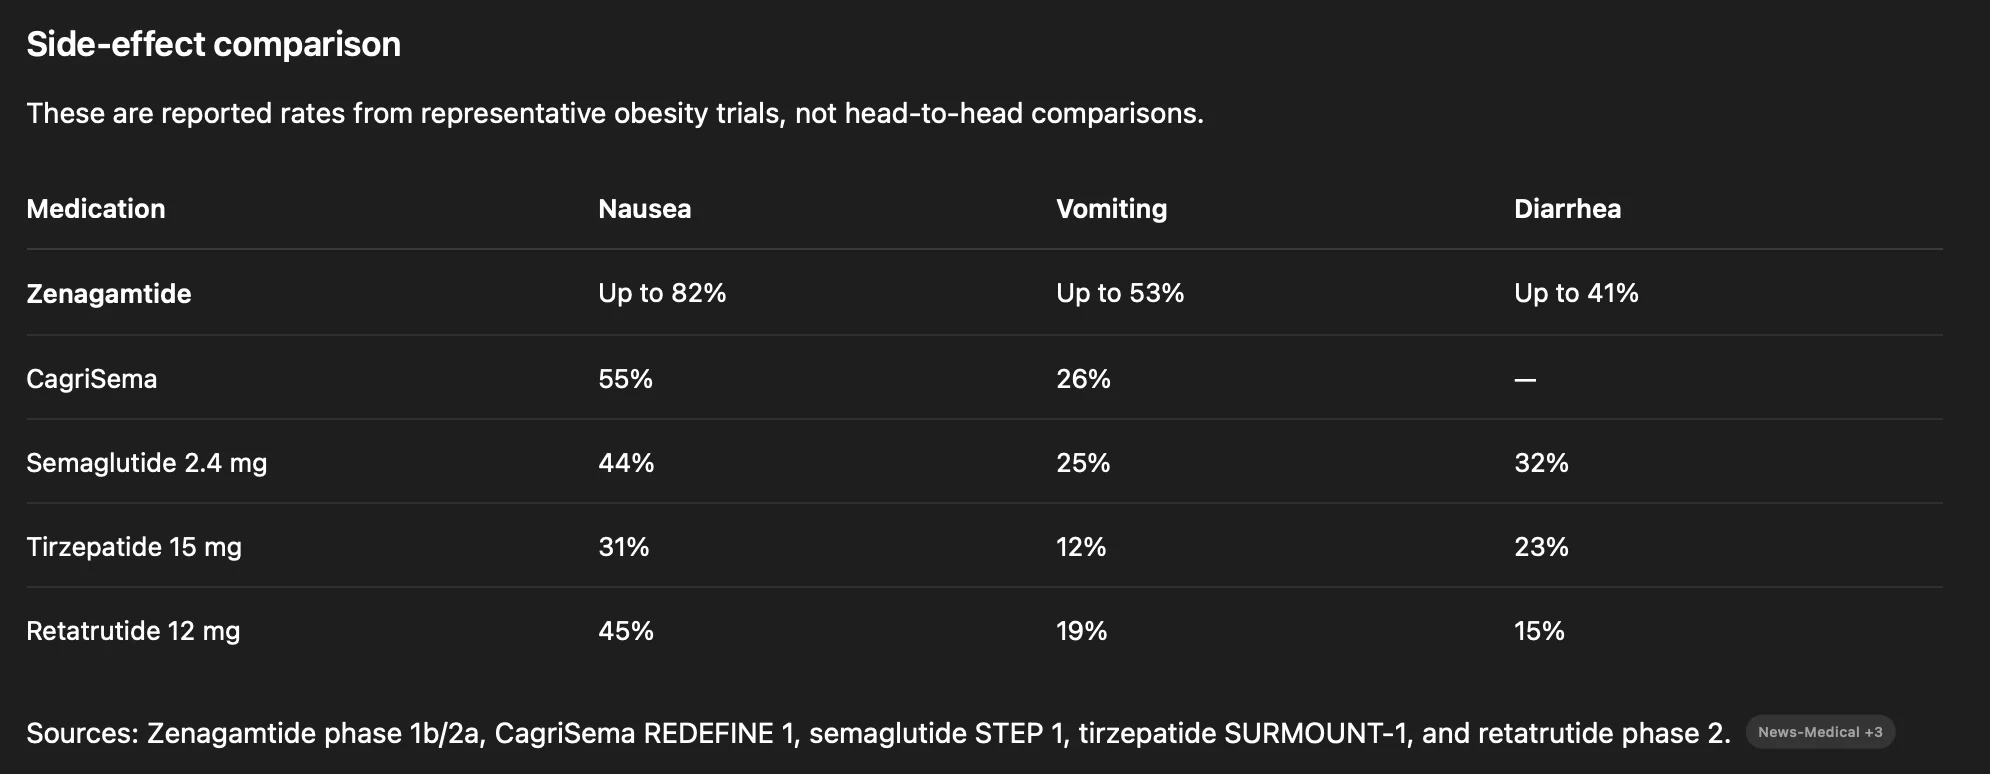Click the Up to 82% nausea cell

tap(662, 293)
